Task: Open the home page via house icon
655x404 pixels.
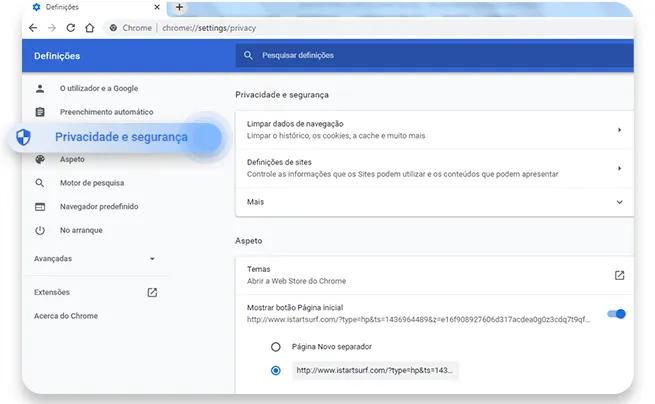Action: (89, 28)
